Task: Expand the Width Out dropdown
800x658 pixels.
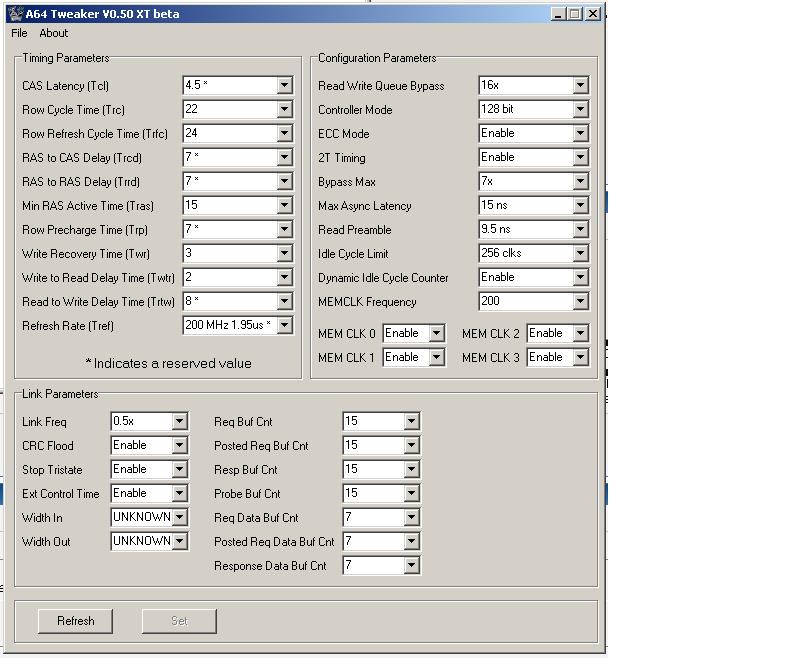Action: [180, 541]
